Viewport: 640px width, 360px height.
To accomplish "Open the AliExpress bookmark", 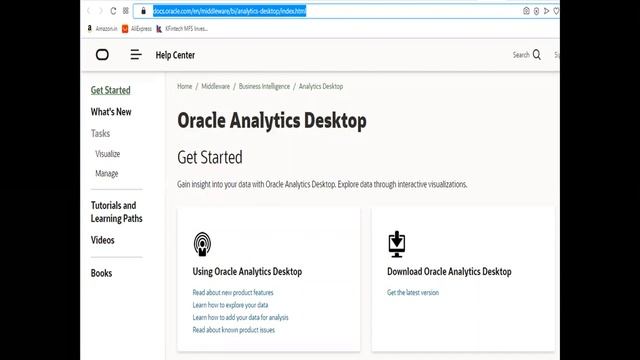I will [137, 29].
